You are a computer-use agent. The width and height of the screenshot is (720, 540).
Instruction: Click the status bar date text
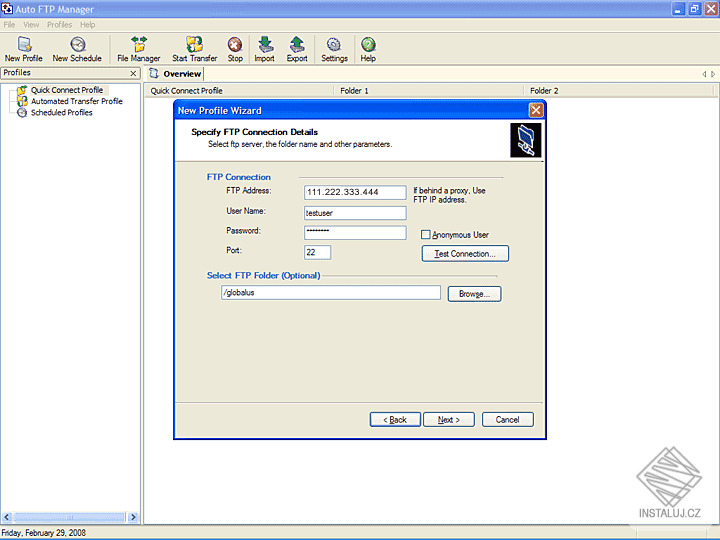coord(44,533)
